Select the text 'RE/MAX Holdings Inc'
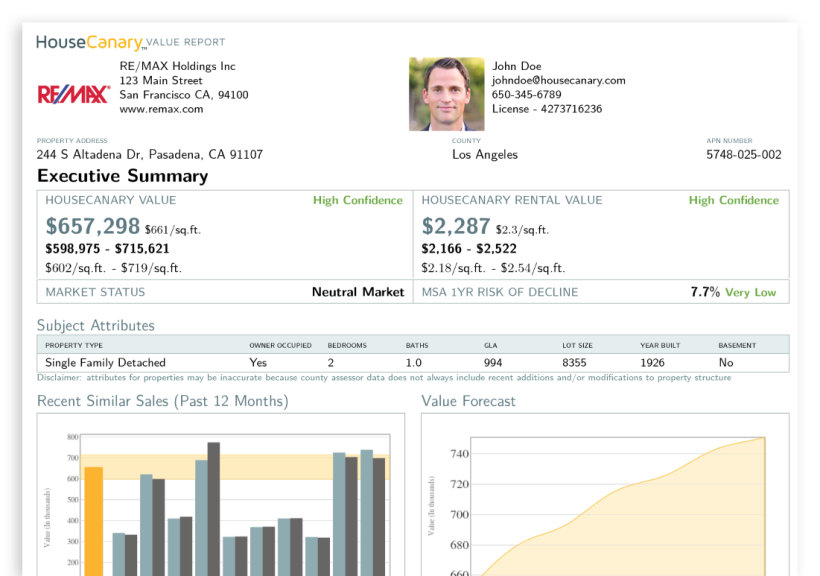This screenshot has width=820, height=576. (177, 66)
